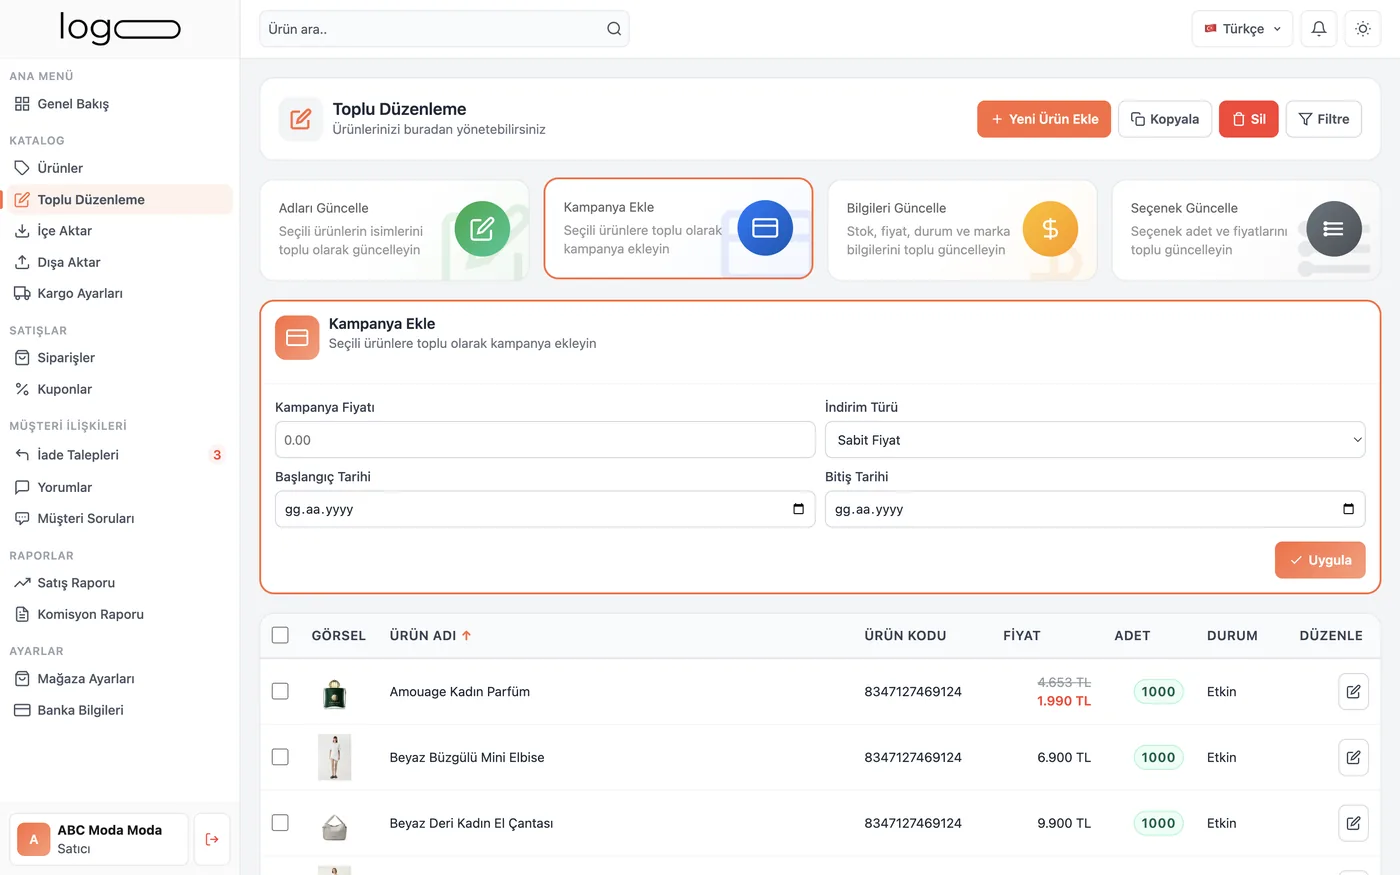1400x875 pixels.
Task: Click the Amouage Kadın Parfüm product thumbnail
Action: pyautogui.click(x=335, y=692)
